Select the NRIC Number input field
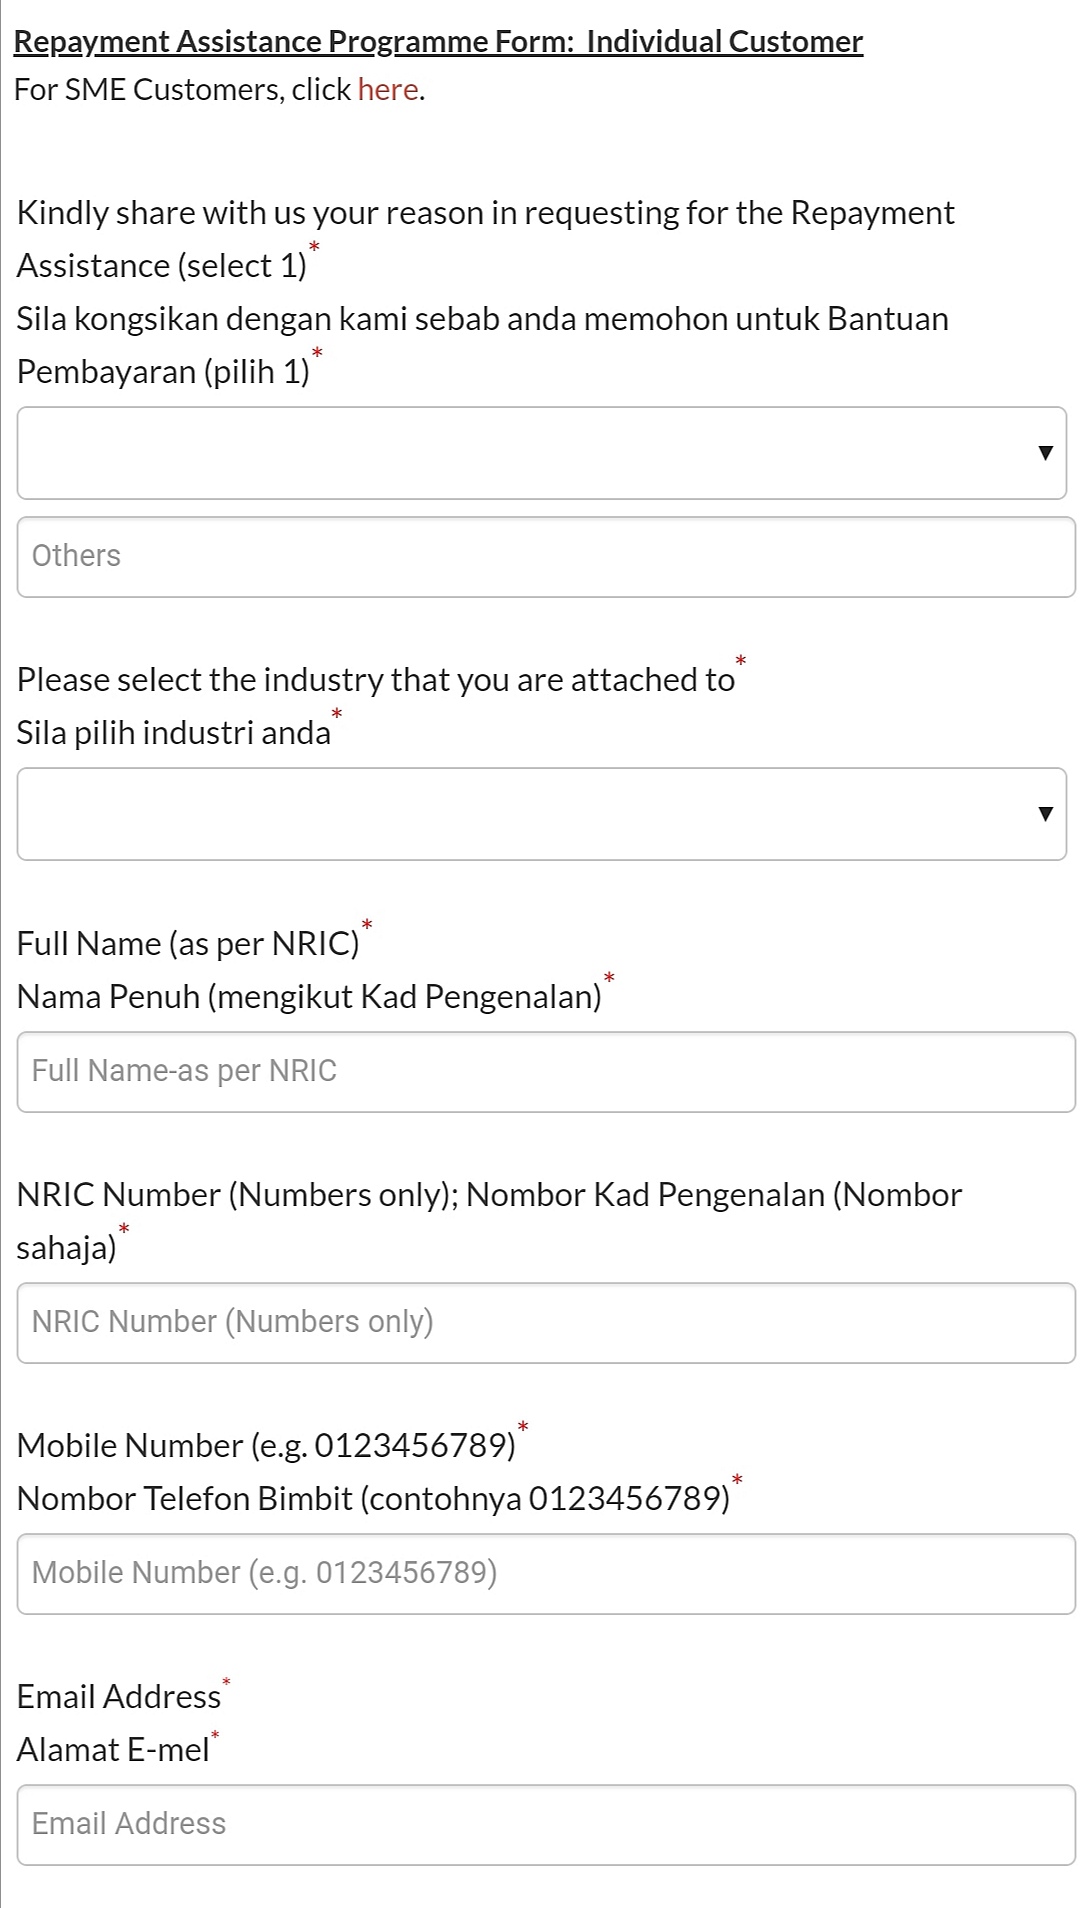 (x=545, y=1323)
